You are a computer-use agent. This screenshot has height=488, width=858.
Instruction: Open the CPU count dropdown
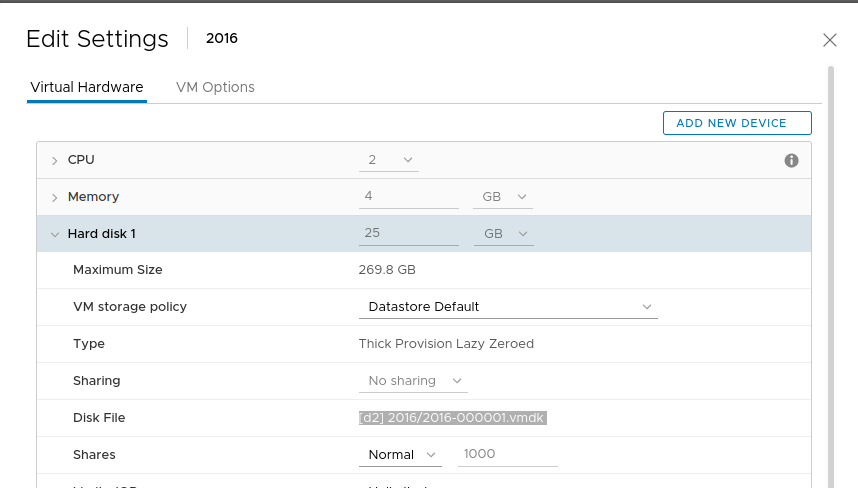click(389, 160)
